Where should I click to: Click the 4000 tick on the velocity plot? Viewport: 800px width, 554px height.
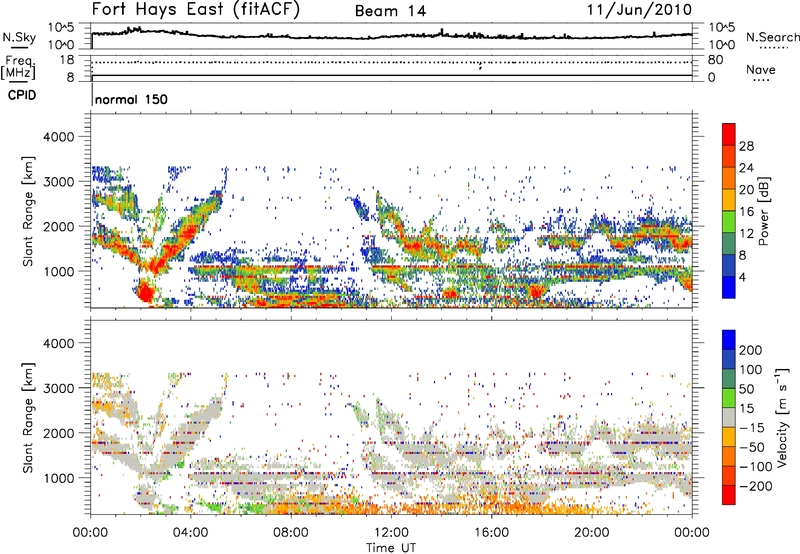[59, 343]
